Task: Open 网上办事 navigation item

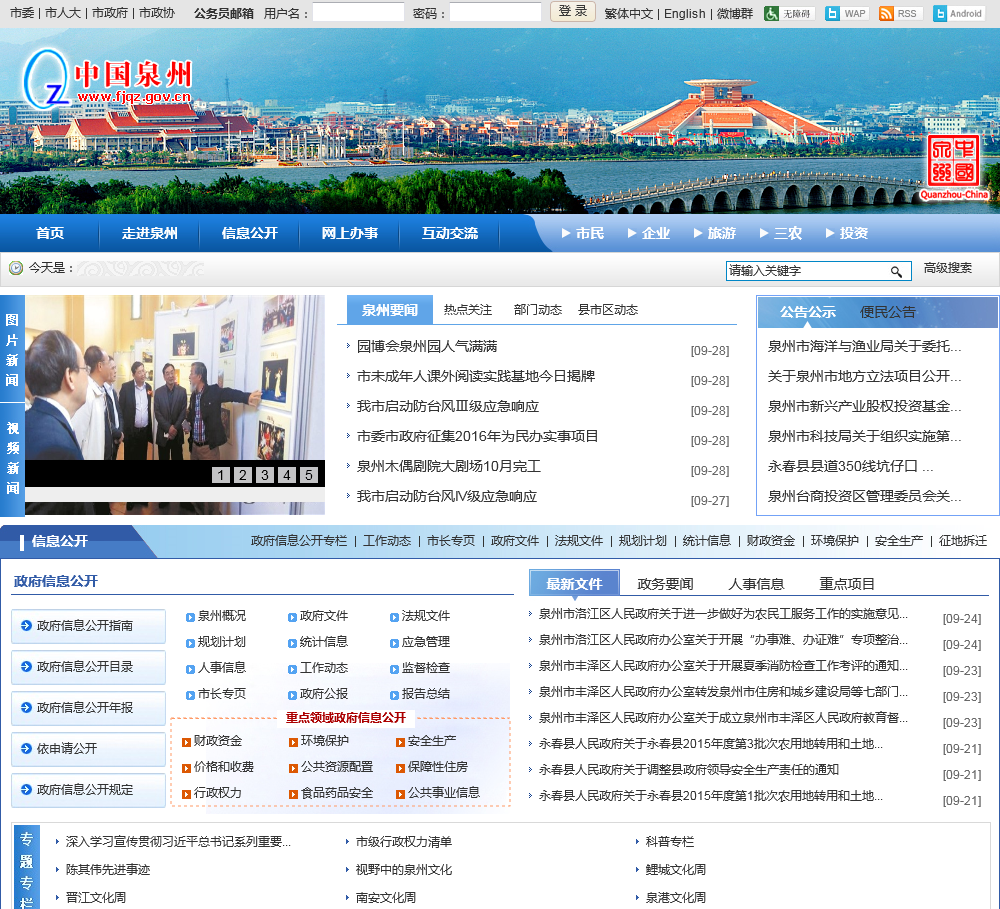Action: coord(349,233)
